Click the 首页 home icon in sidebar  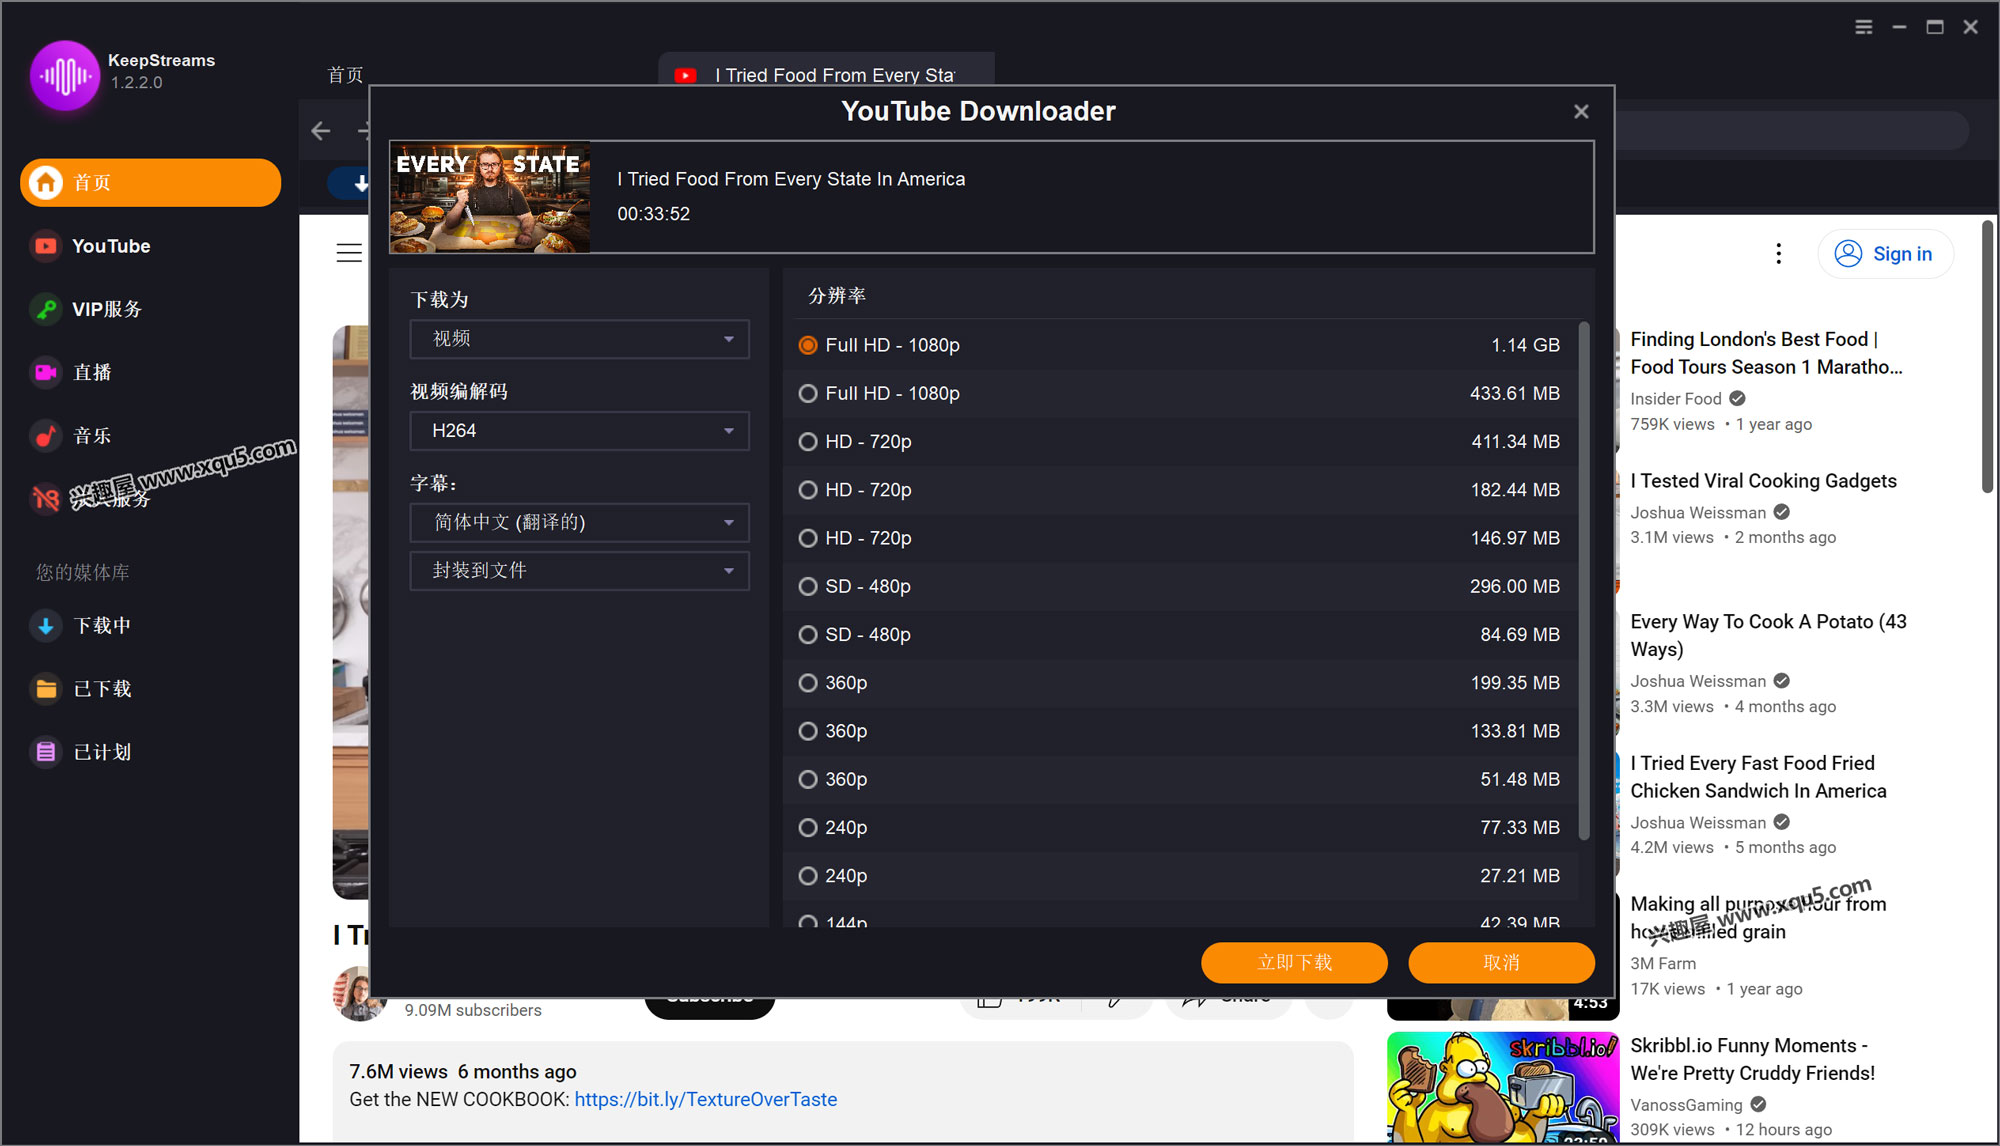pyautogui.click(x=45, y=183)
